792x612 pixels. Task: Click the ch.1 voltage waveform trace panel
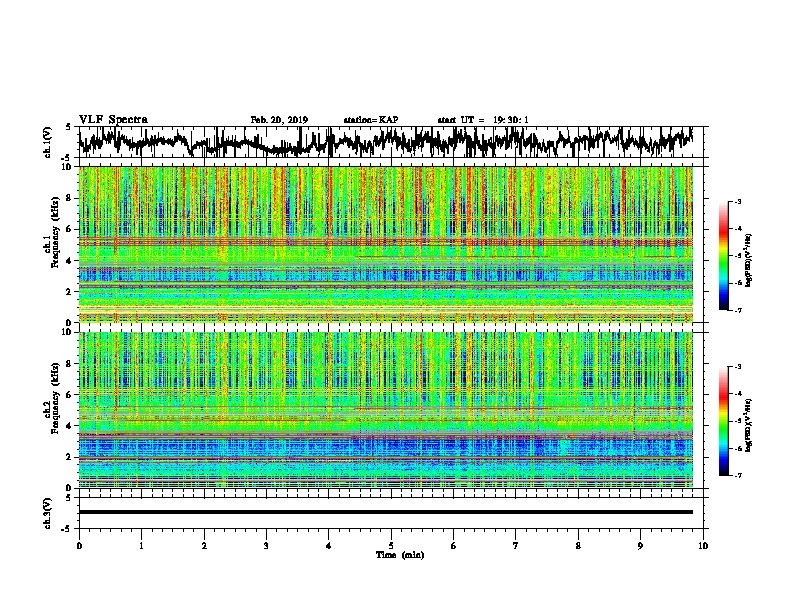coord(390,142)
